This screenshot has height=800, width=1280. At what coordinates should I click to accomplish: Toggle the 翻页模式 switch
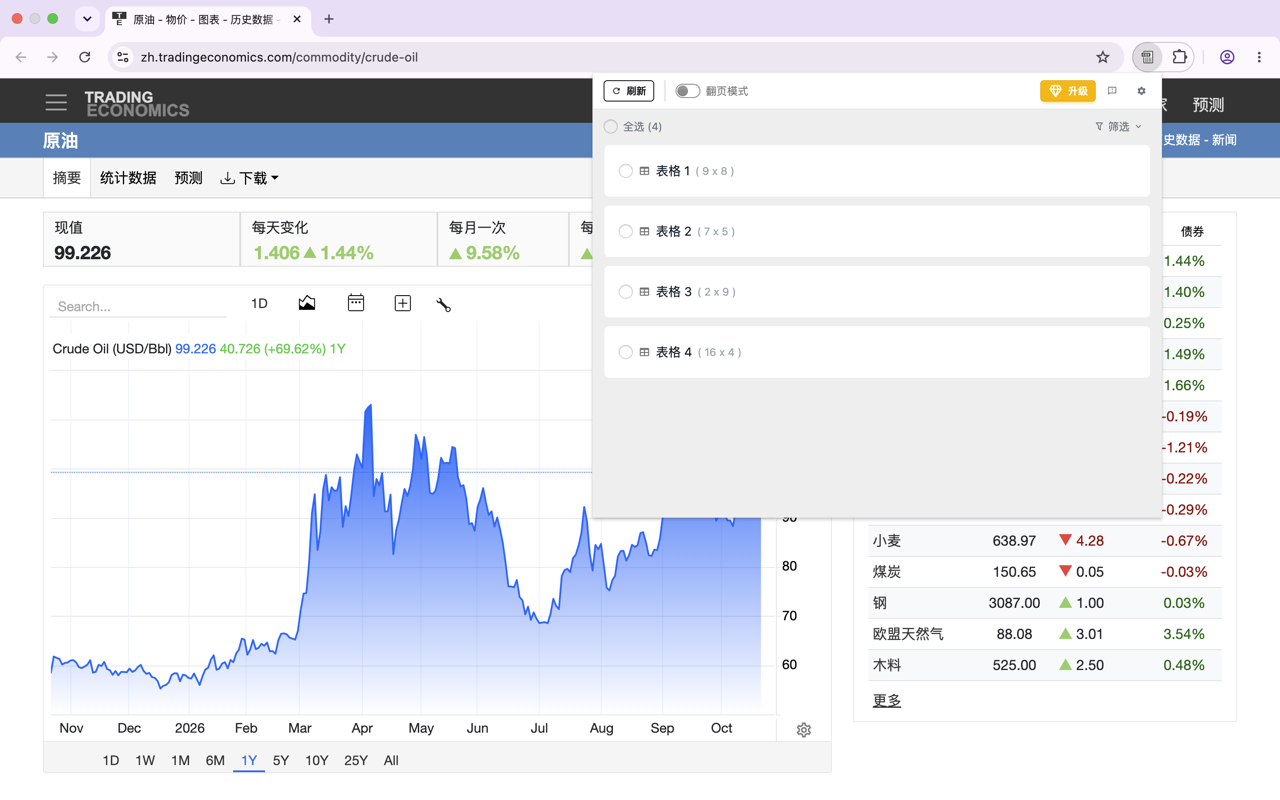[x=687, y=91]
